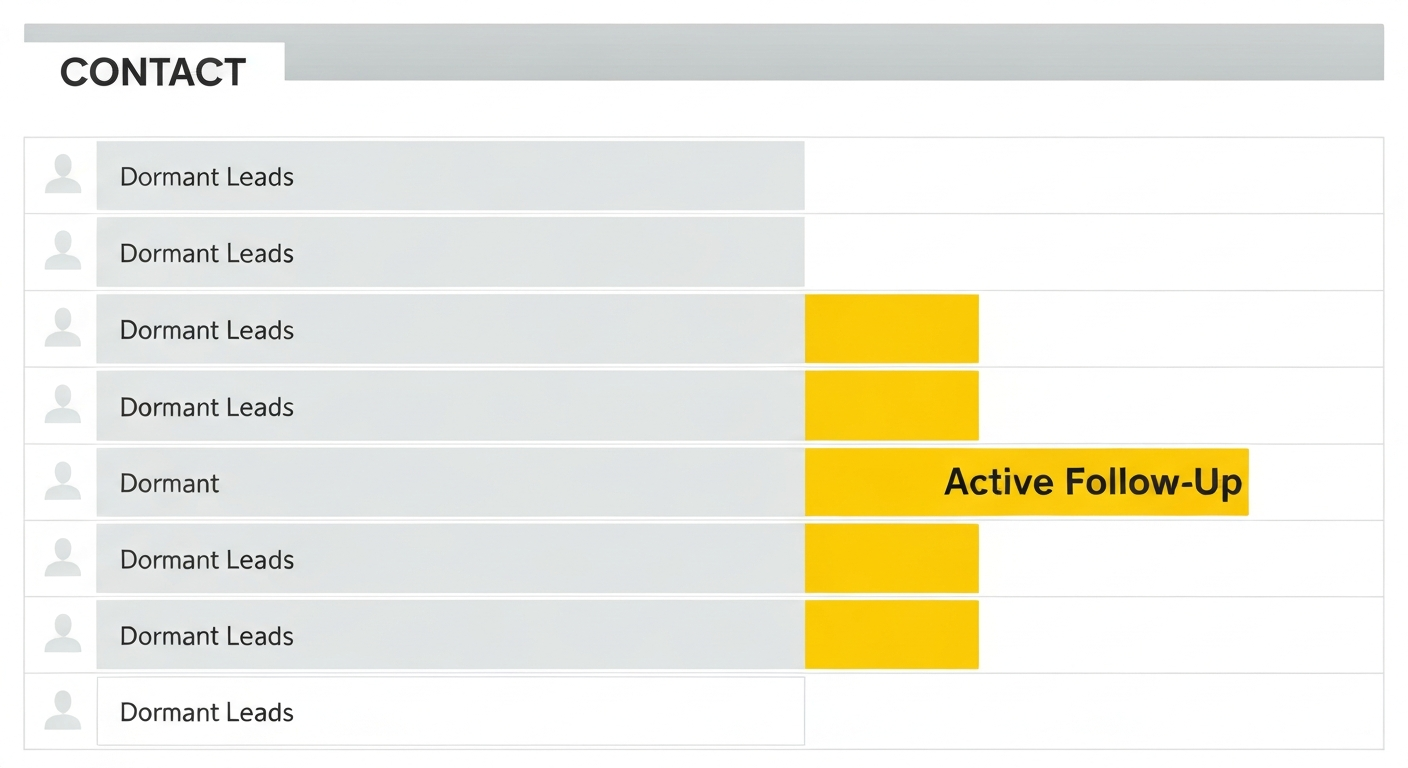Select the person icon in the sixth row
This screenshot has height=768, width=1408.
pos(63,558)
